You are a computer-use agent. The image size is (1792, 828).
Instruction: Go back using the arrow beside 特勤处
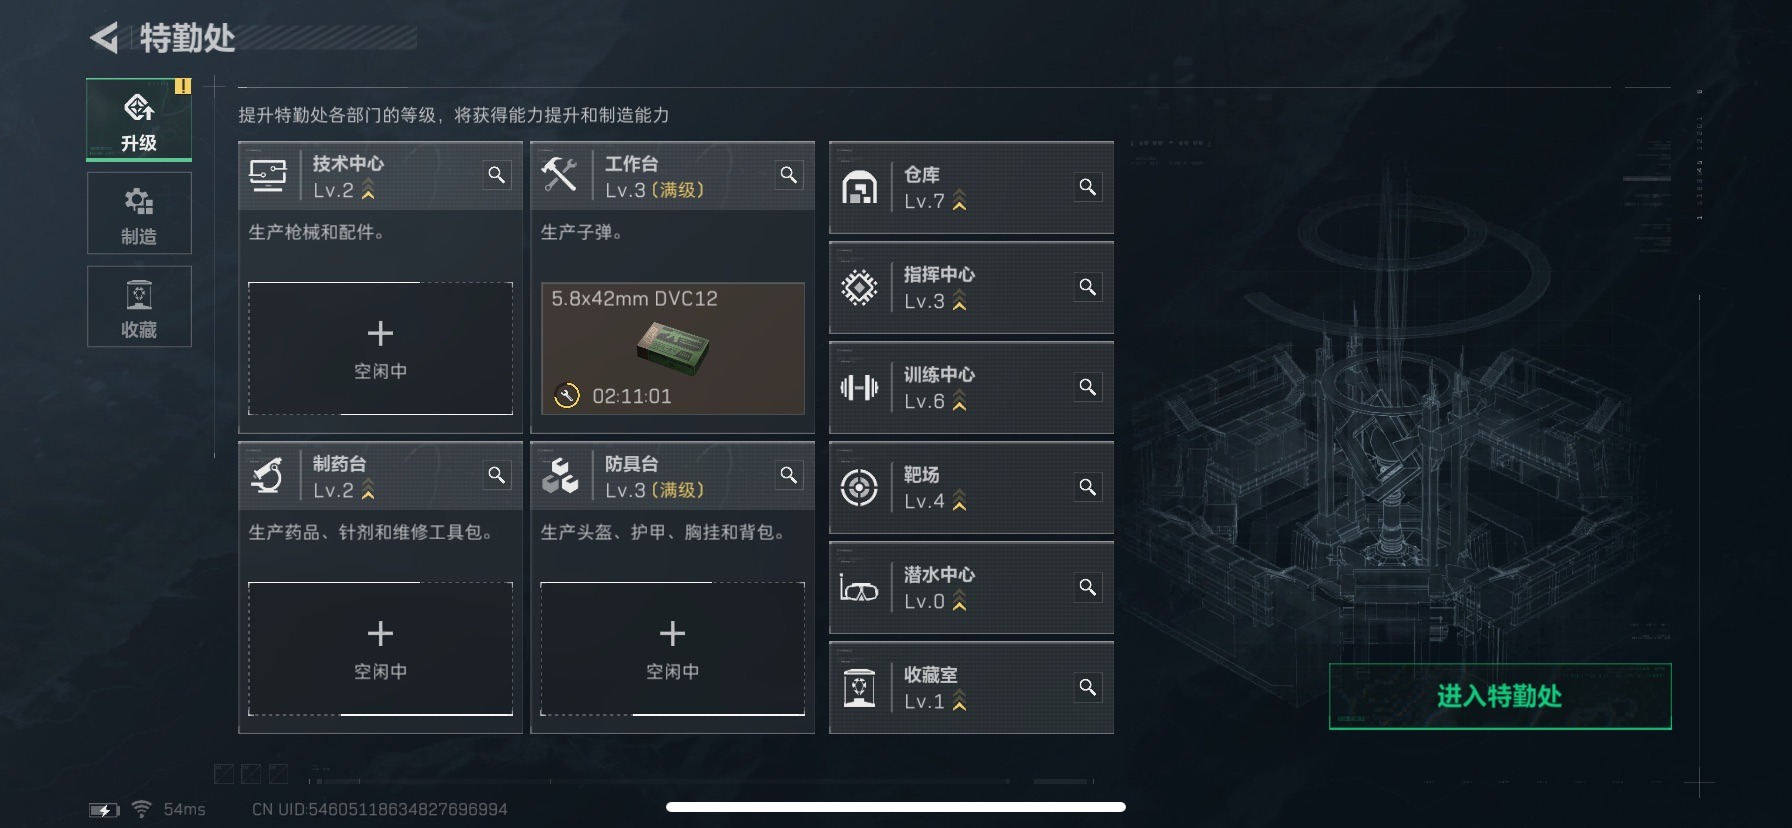(x=104, y=38)
